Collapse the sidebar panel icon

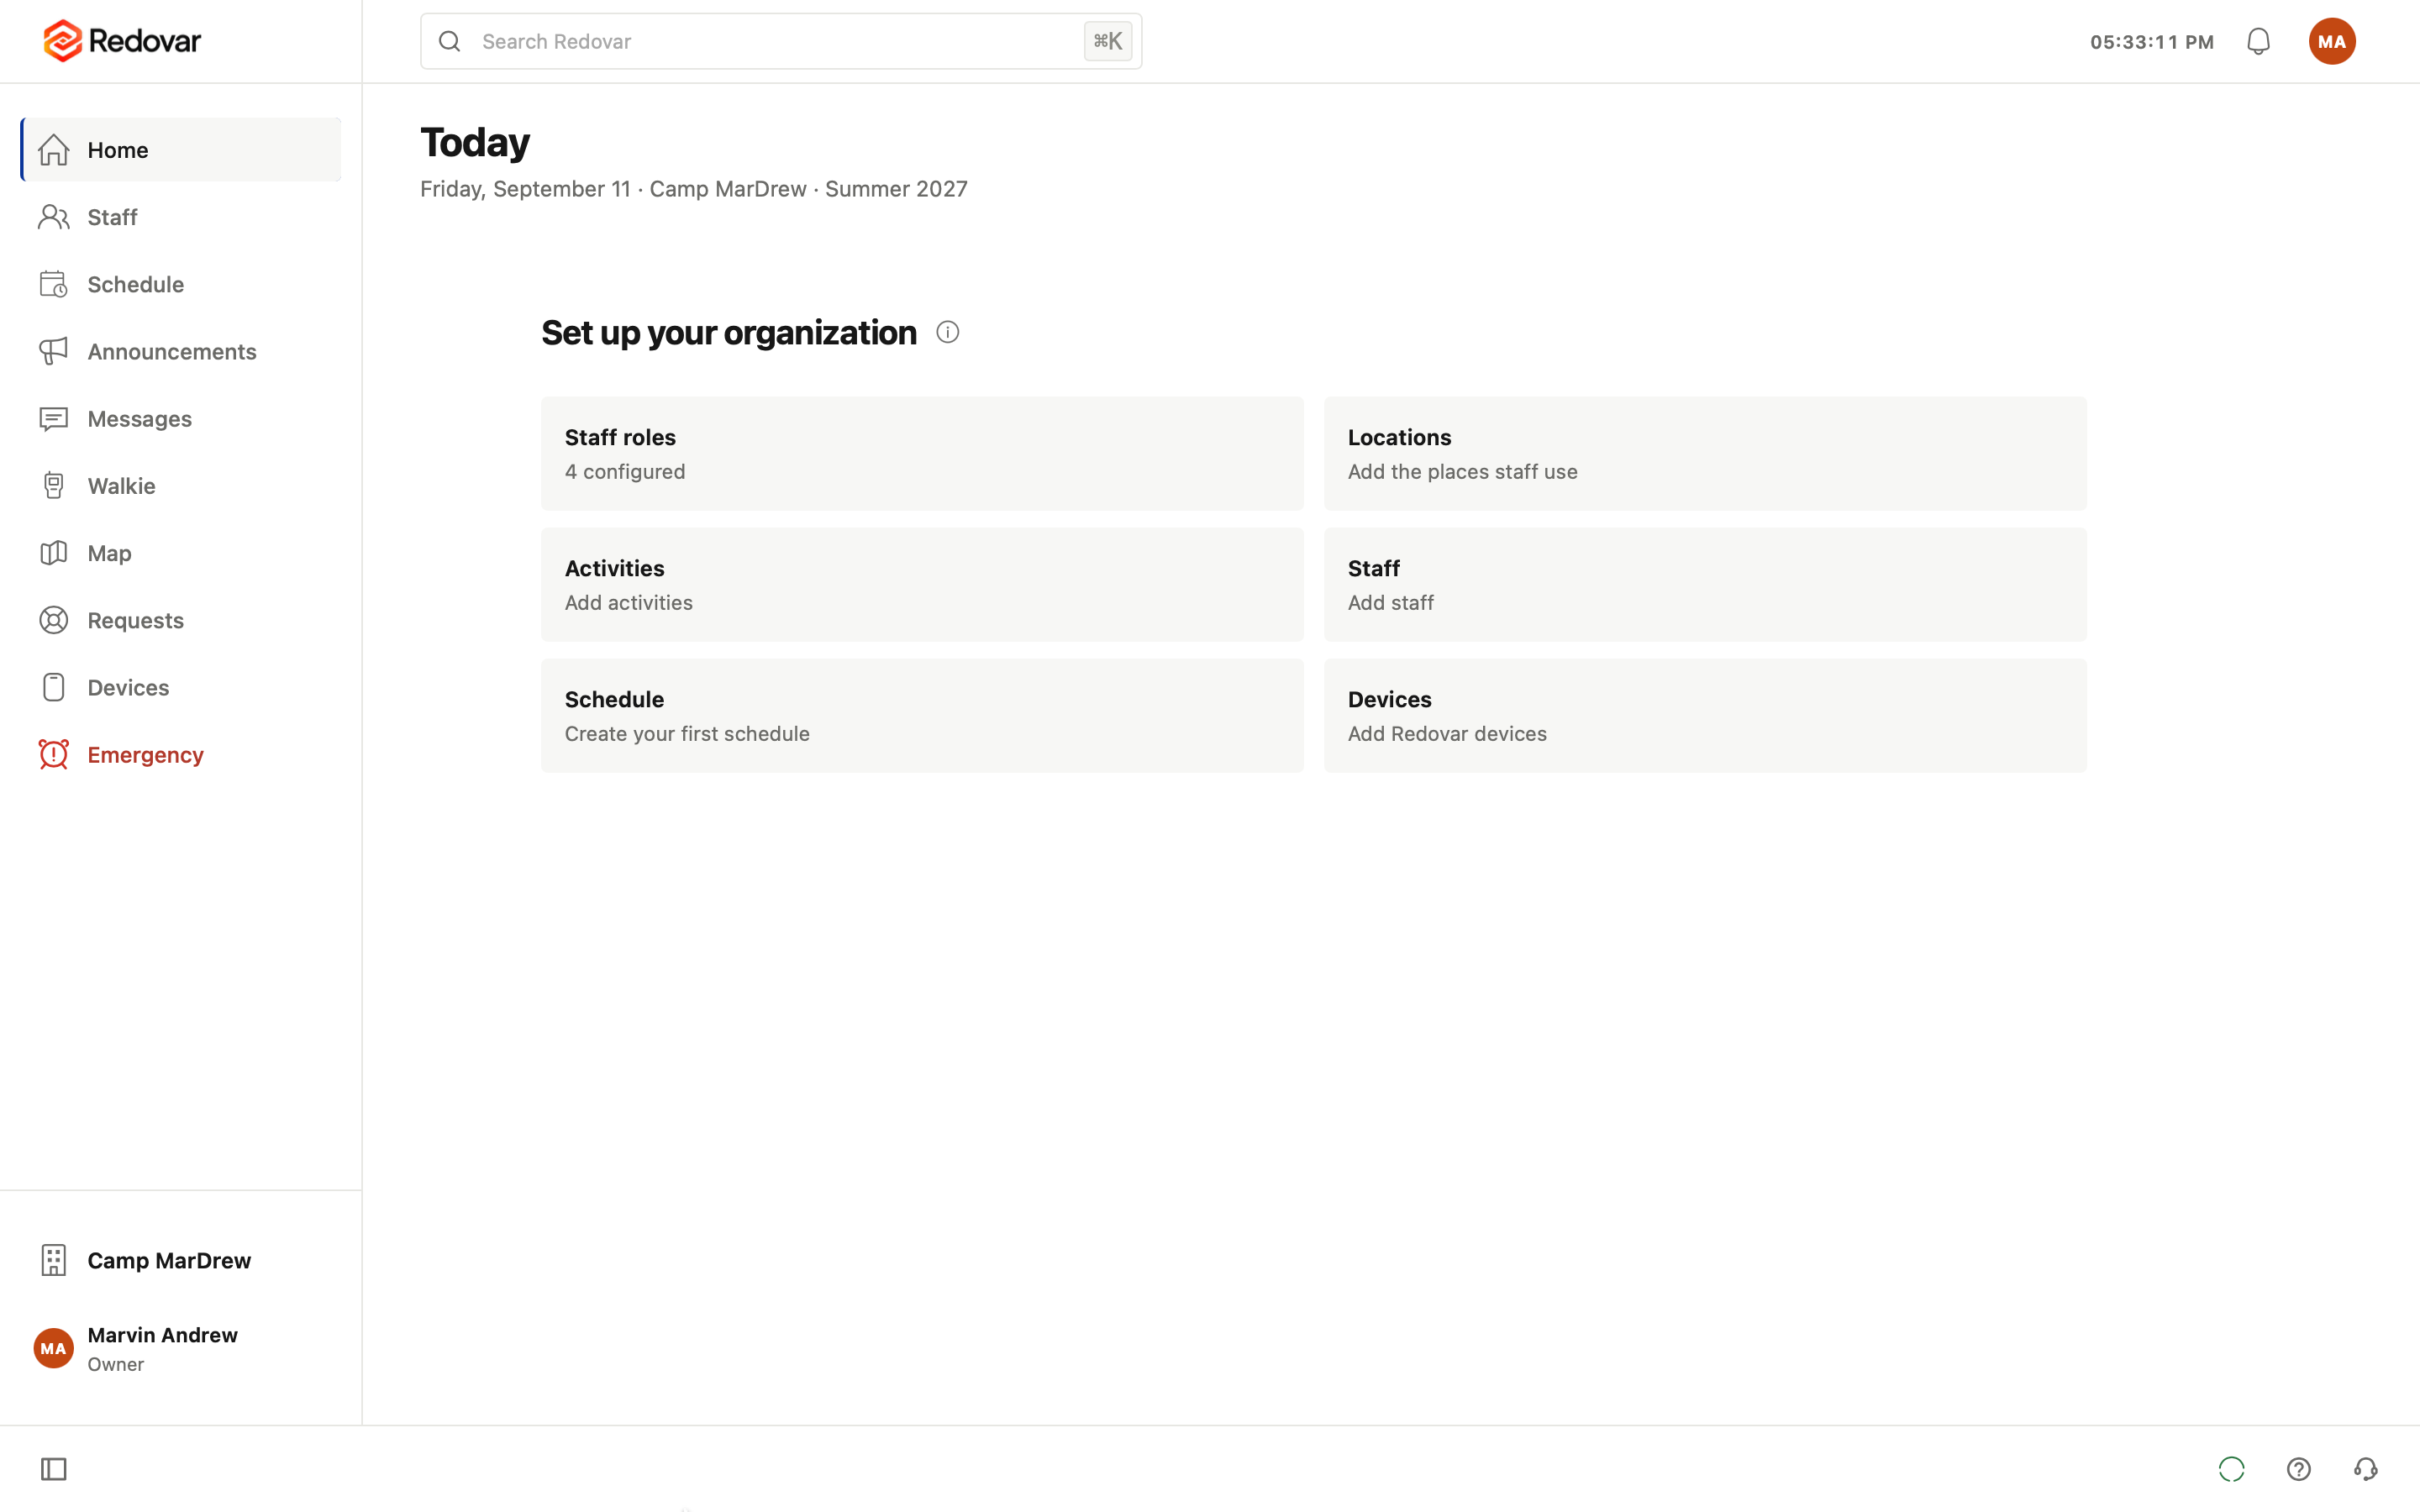(54, 1469)
